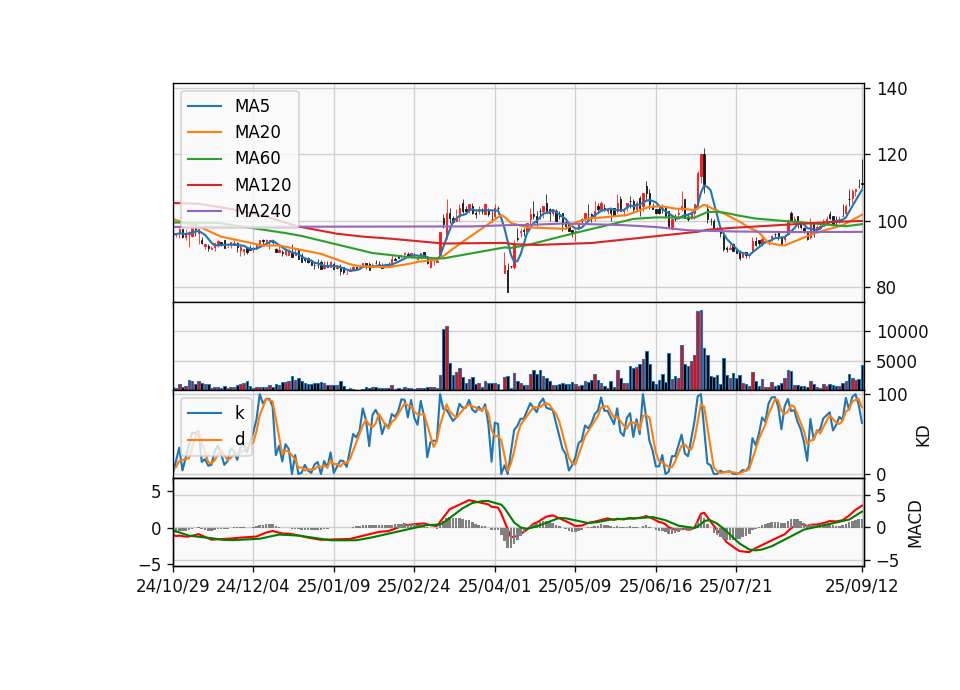
Task: Click the purple line sample beside MA240
Action: 204,211
